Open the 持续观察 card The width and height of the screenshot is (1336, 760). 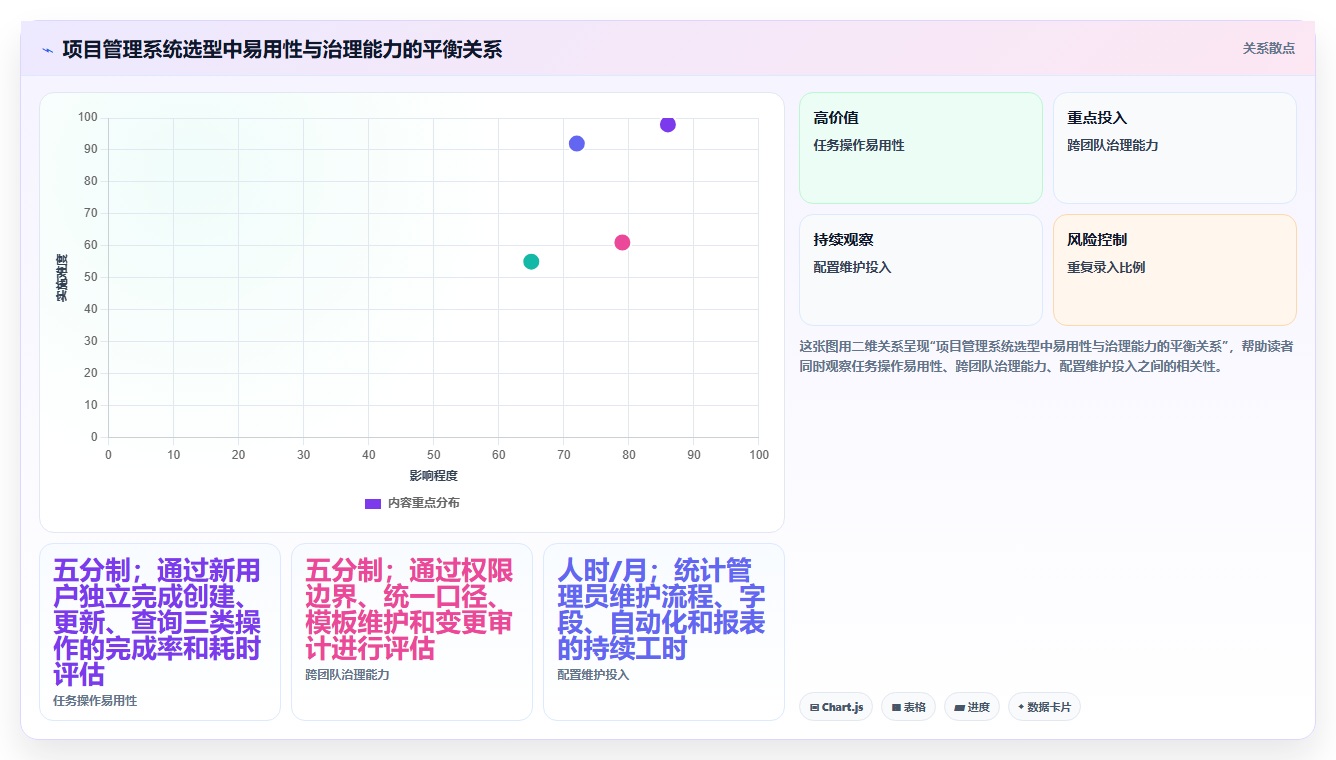pyautogui.click(x=921, y=270)
